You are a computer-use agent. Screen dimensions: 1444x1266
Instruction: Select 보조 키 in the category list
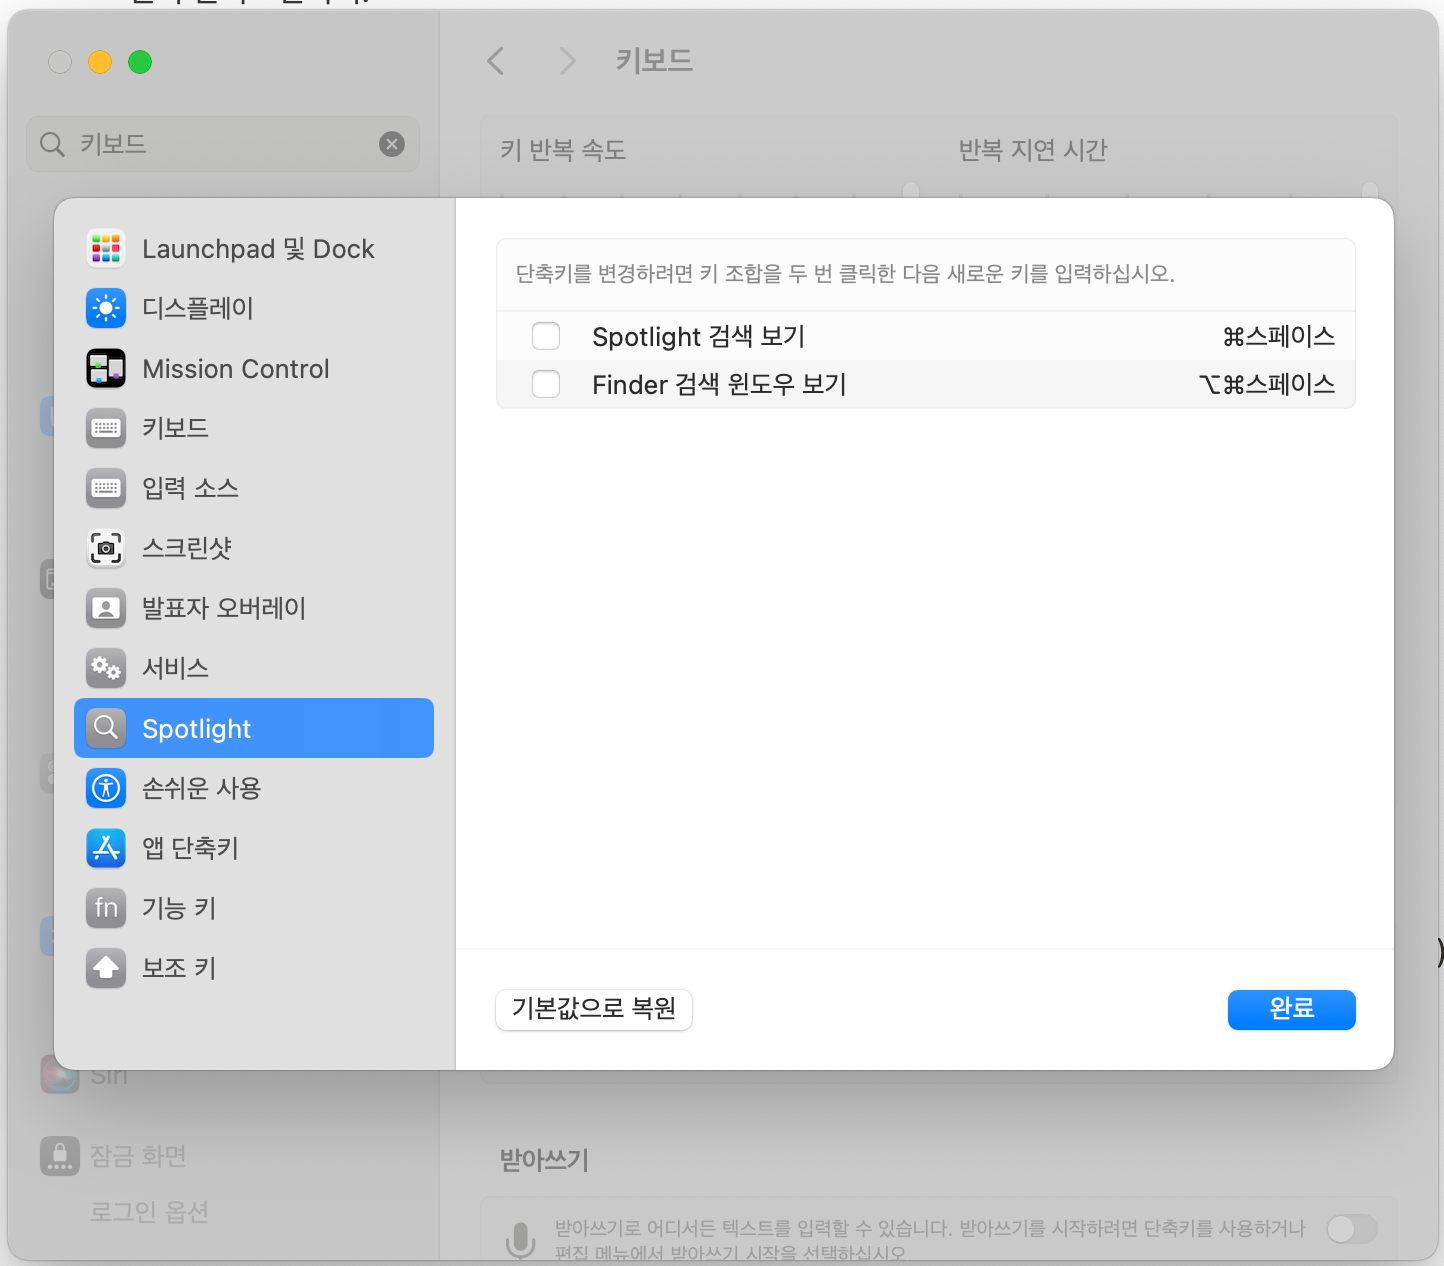[x=179, y=968]
